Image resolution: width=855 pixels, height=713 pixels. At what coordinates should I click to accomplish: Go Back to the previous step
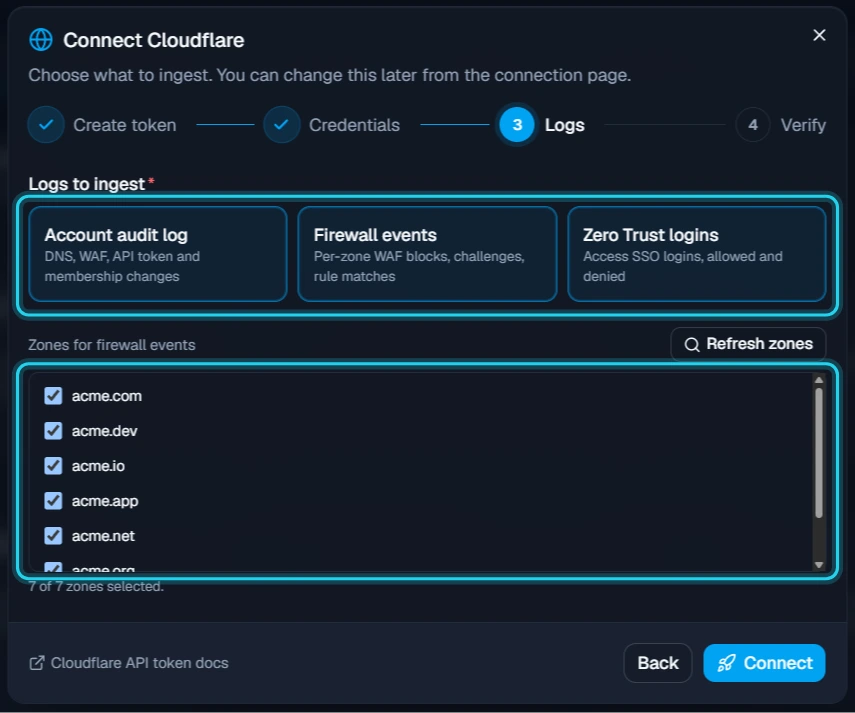coord(658,663)
